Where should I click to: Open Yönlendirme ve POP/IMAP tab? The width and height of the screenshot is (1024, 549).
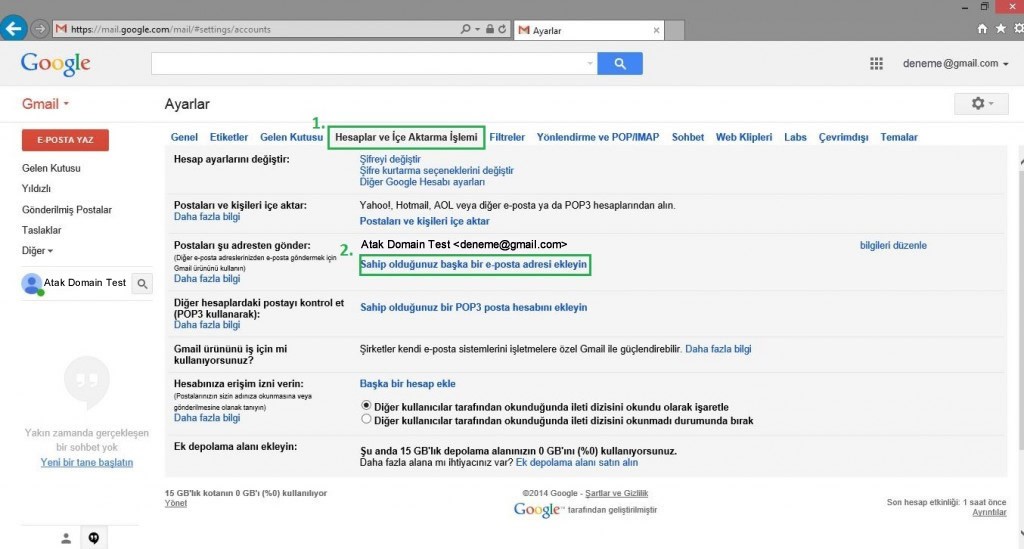point(598,137)
